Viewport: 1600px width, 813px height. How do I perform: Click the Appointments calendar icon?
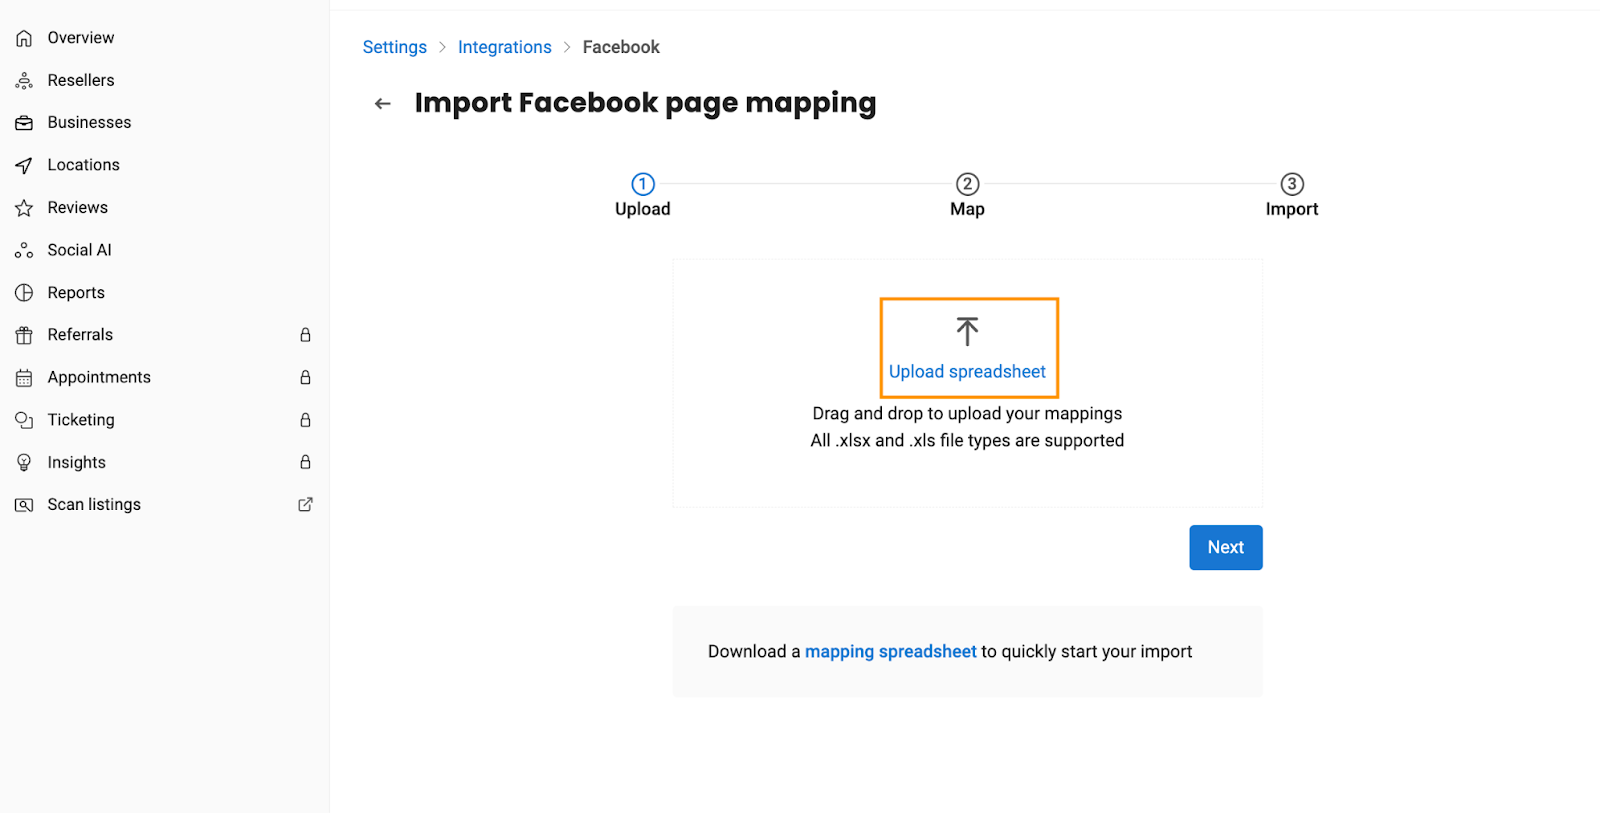tap(24, 378)
